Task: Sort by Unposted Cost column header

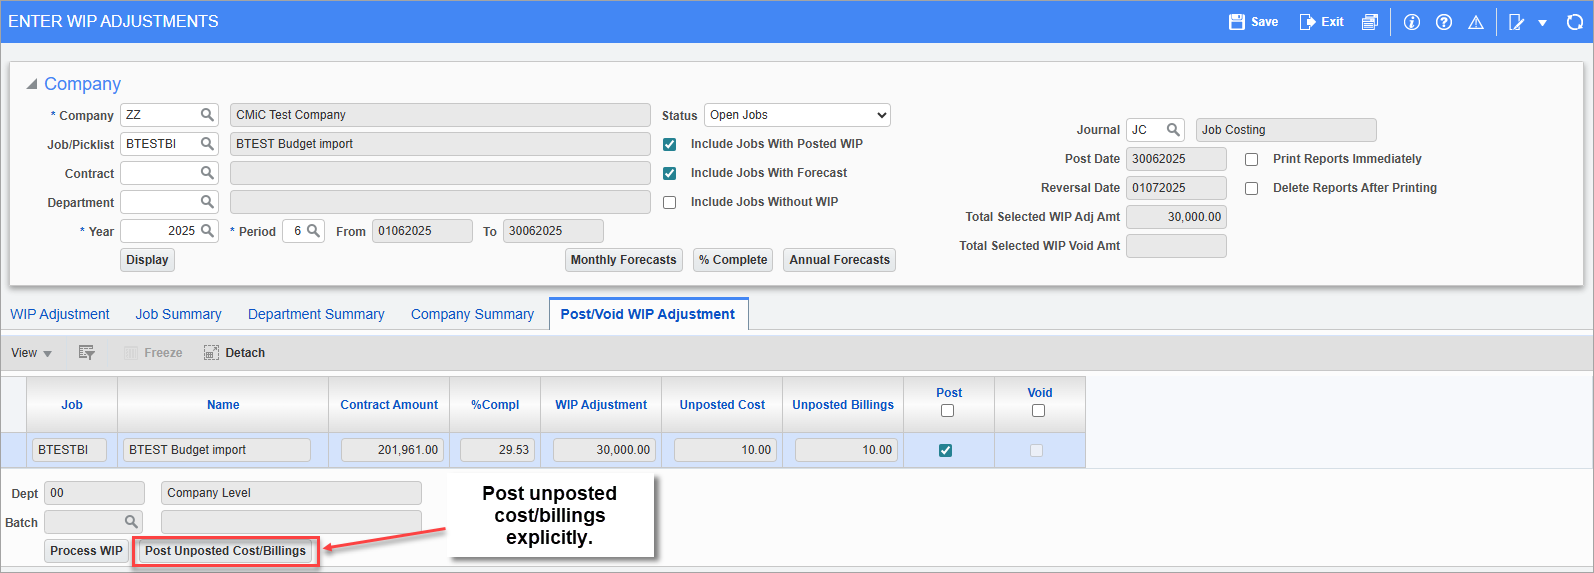Action: [722, 405]
